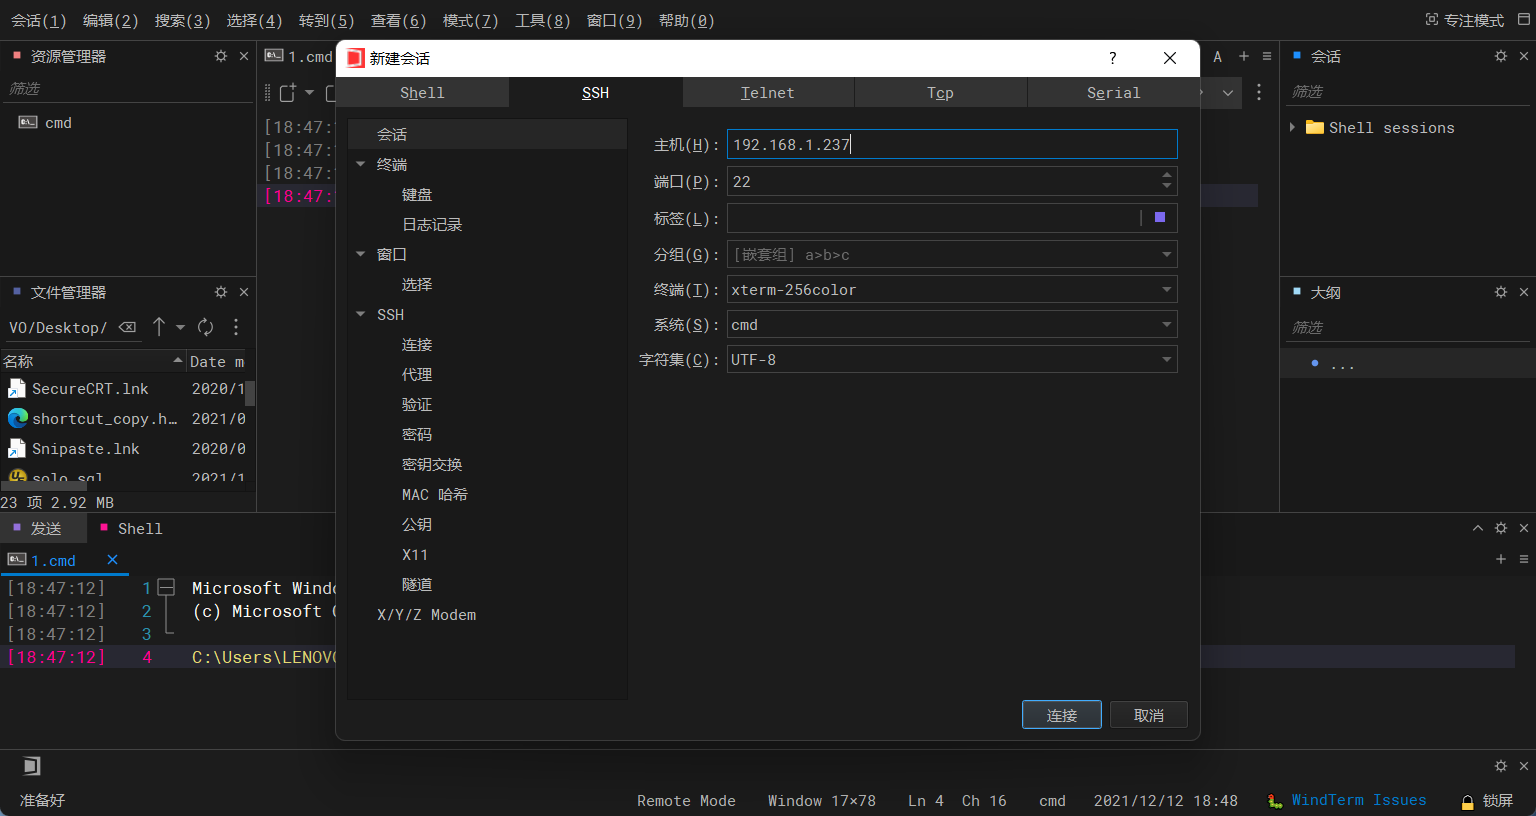This screenshot has width=1536, height=816.
Task: Click the 连接 connect button
Action: (1062, 715)
